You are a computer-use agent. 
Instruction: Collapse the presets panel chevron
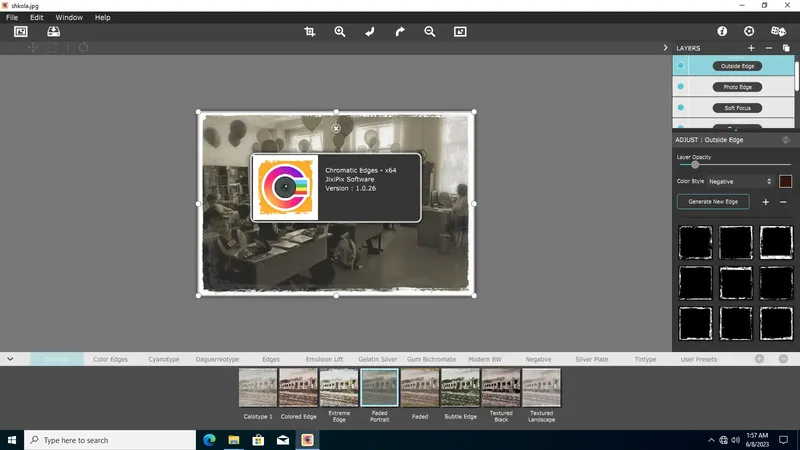click(10, 358)
